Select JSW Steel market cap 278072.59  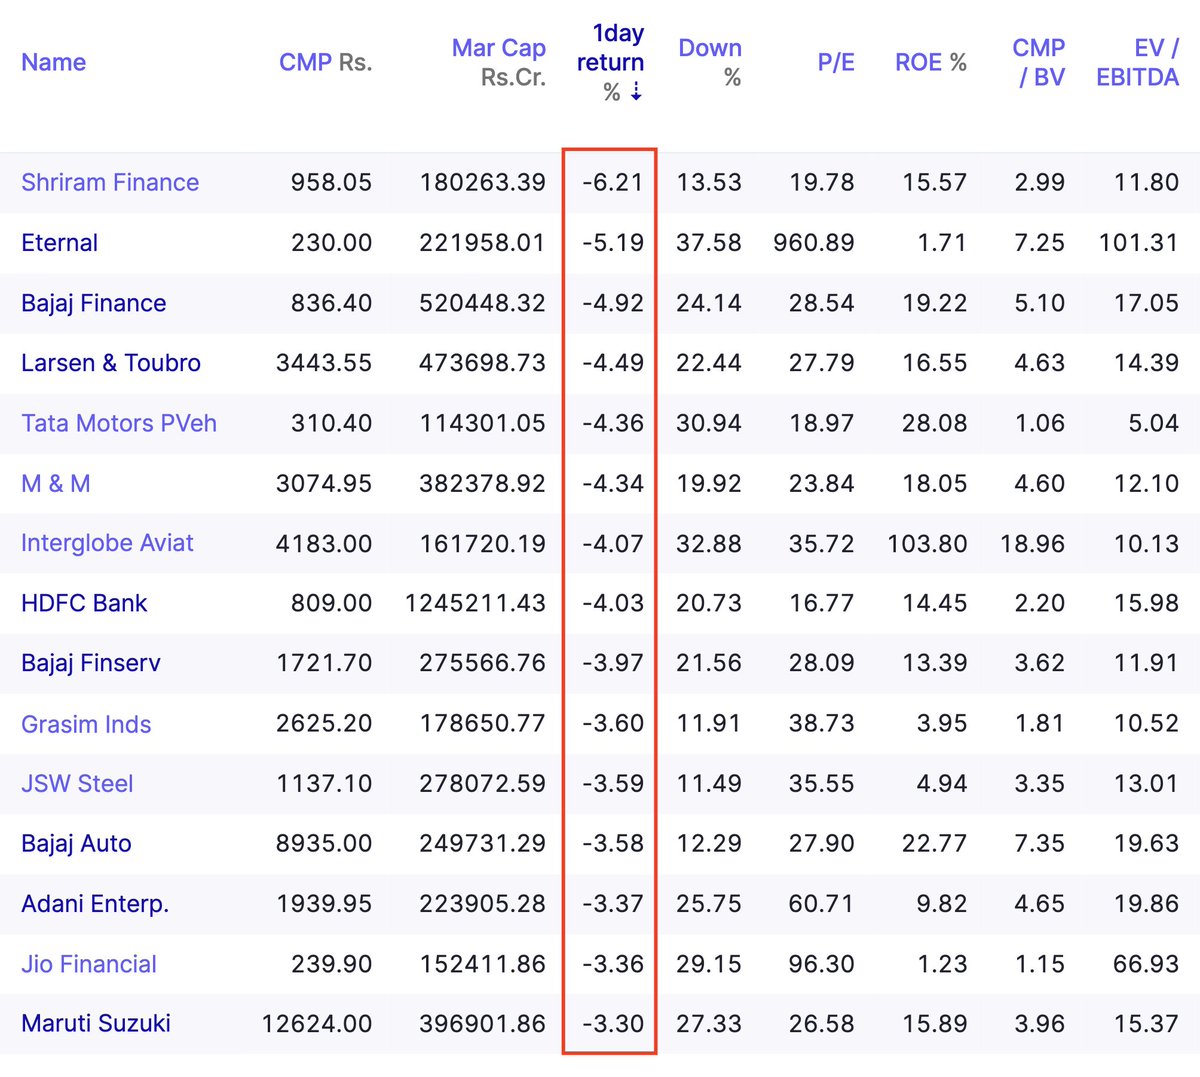tap(483, 784)
